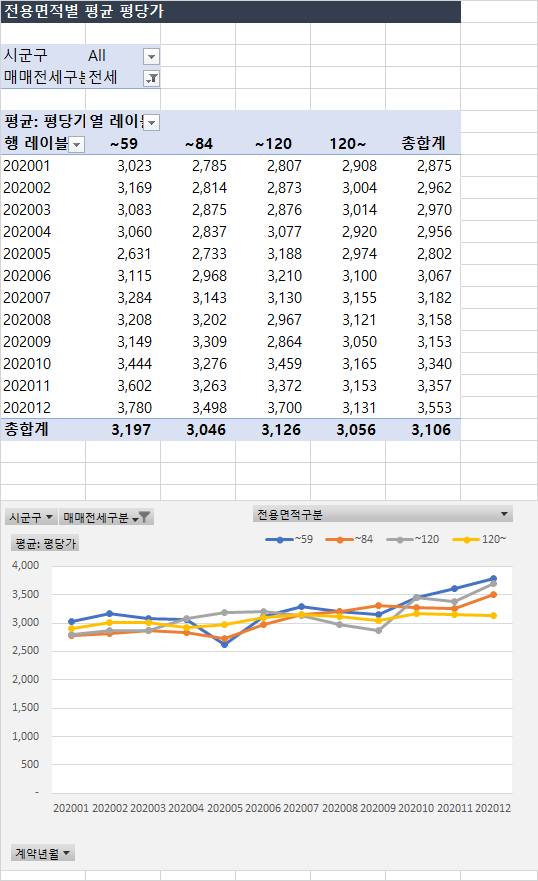538x881 pixels.
Task: Open the 행 레이블 row label dropdown
Action: (x=76, y=144)
